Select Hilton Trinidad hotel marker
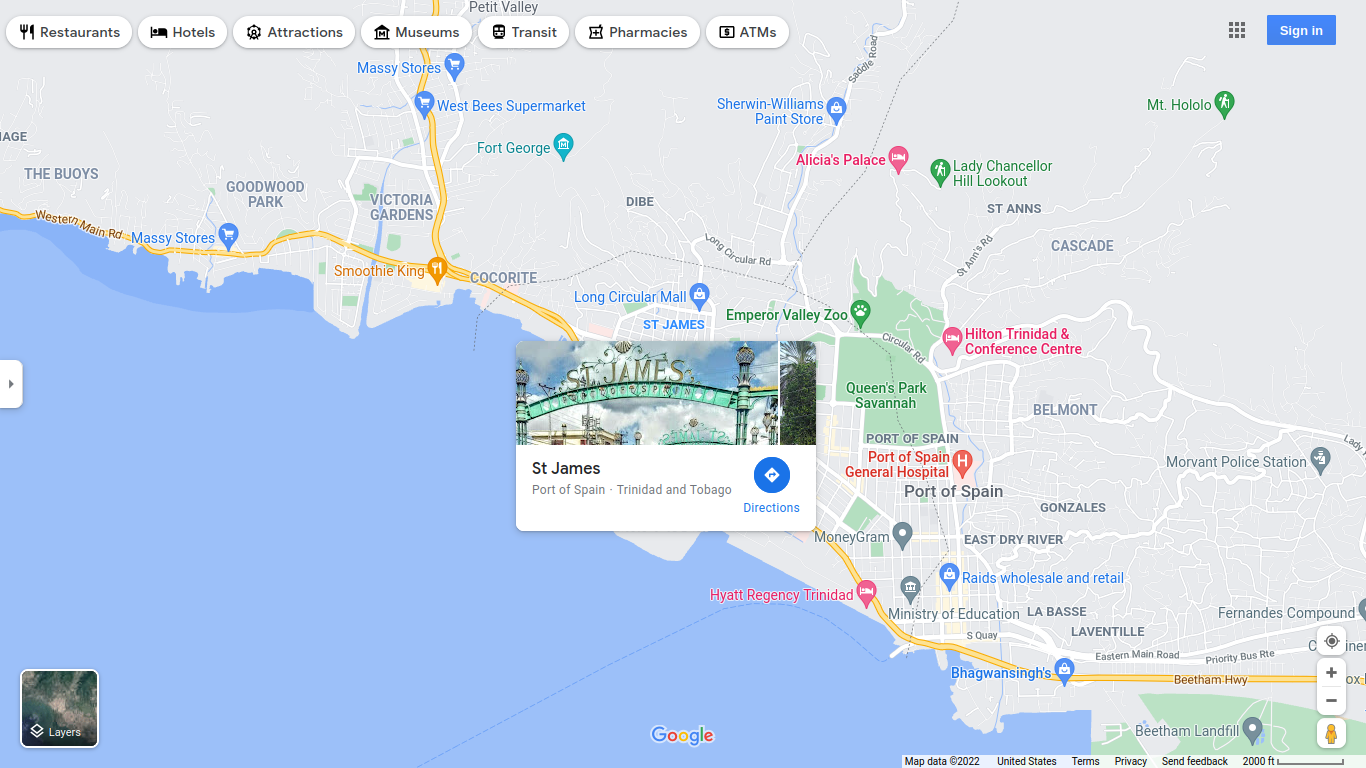1366x768 pixels. coord(953,340)
